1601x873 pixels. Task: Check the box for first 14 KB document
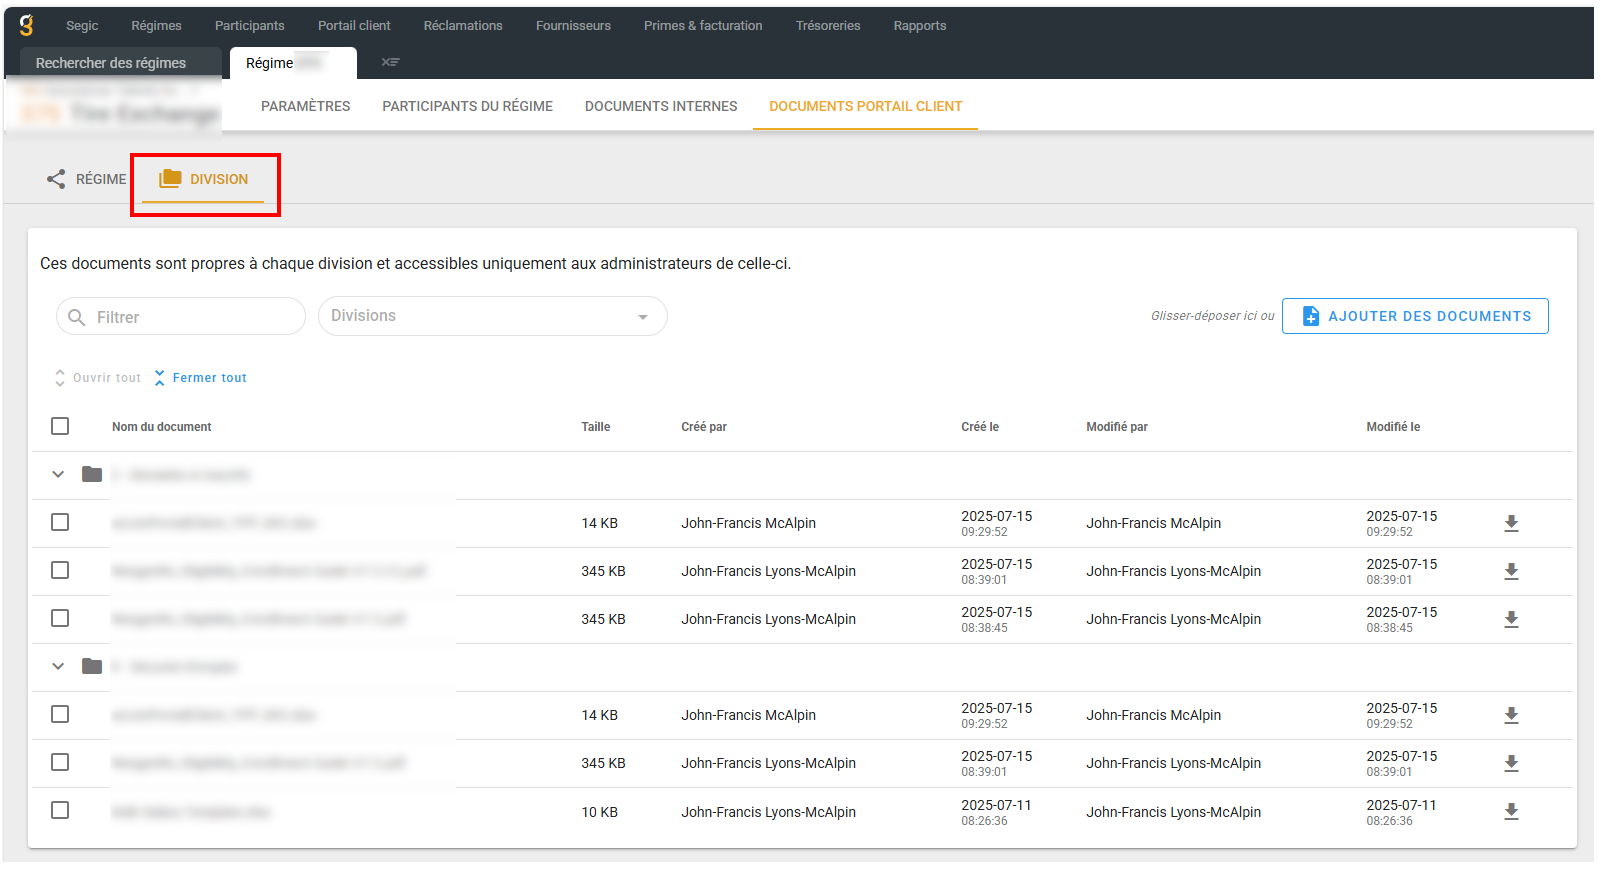pyautogui.click(x=60, y=522)
